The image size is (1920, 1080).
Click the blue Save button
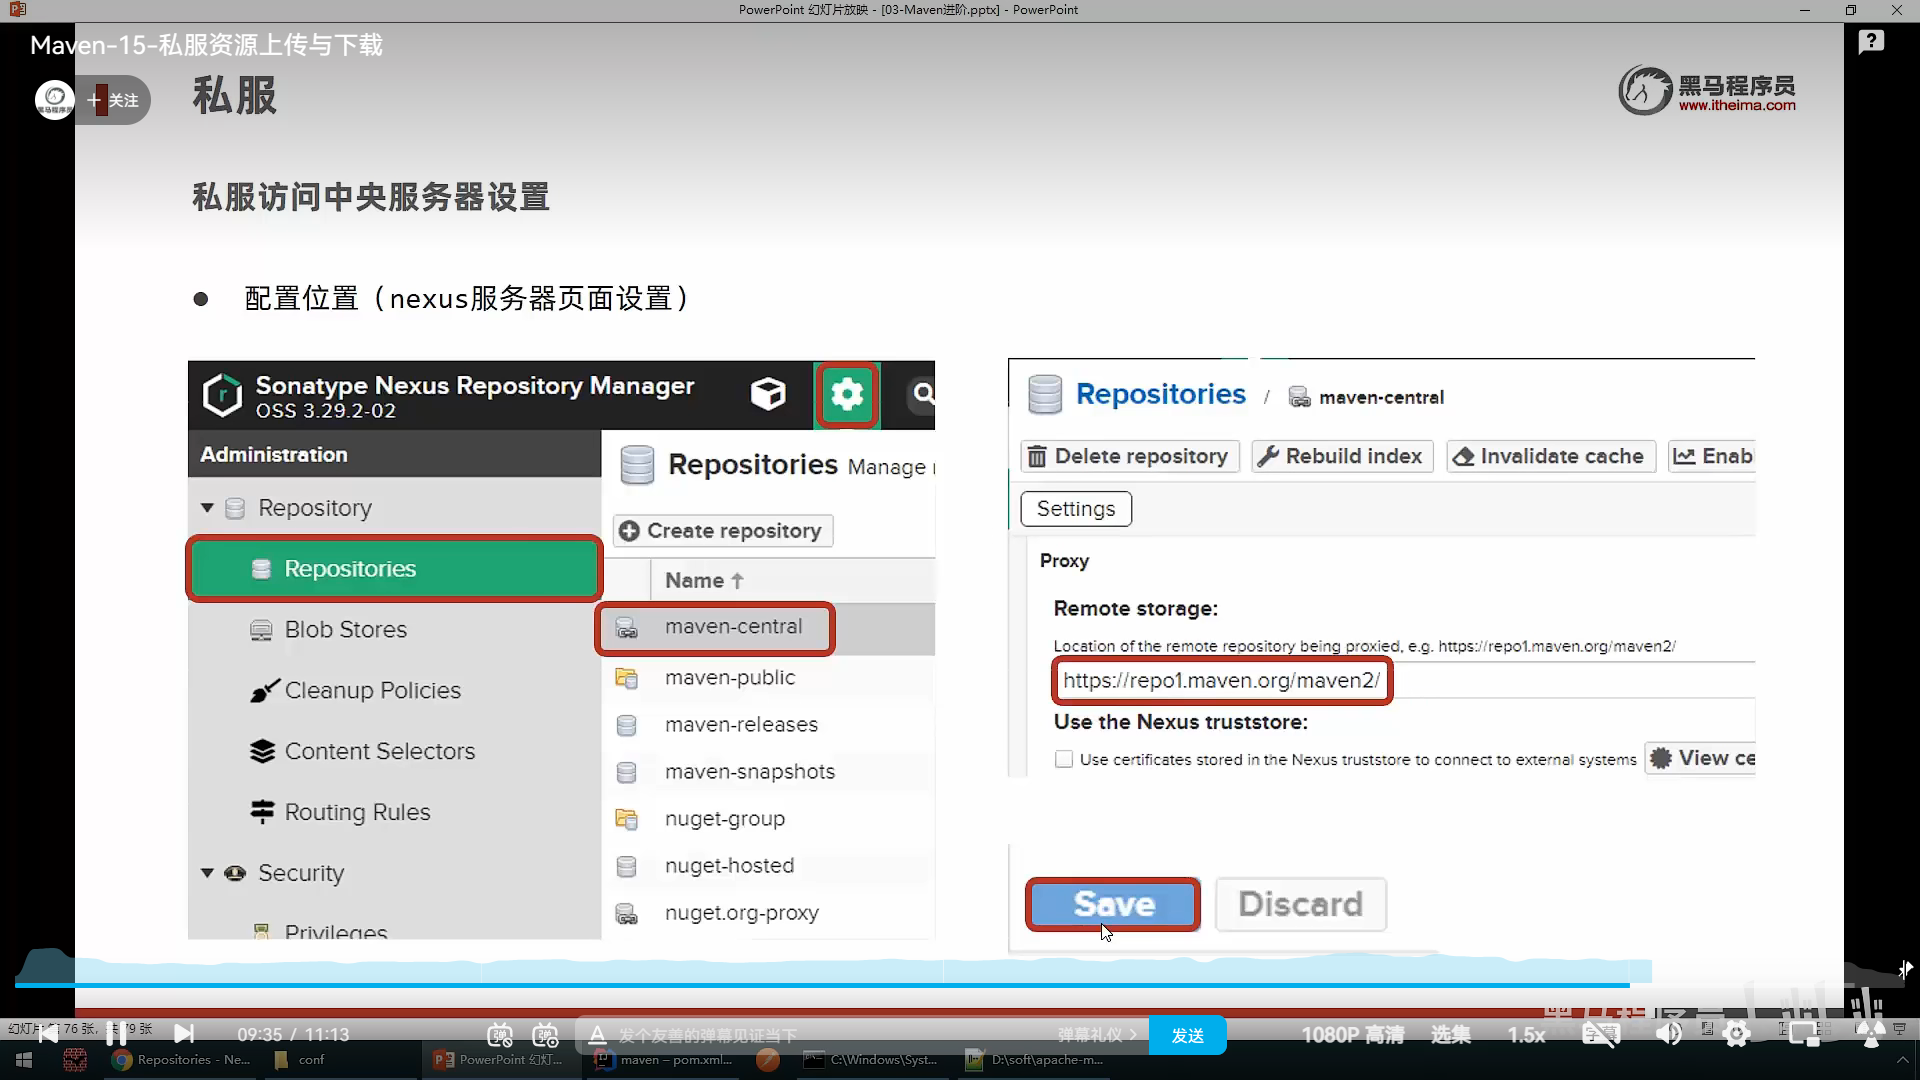(1113, 904)
